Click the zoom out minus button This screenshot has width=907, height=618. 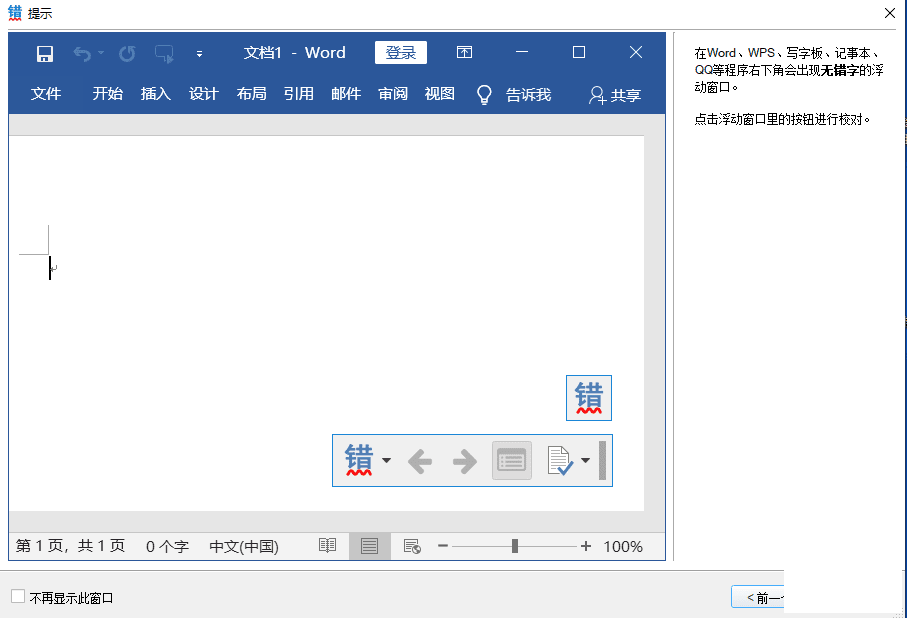coord(443,546)
